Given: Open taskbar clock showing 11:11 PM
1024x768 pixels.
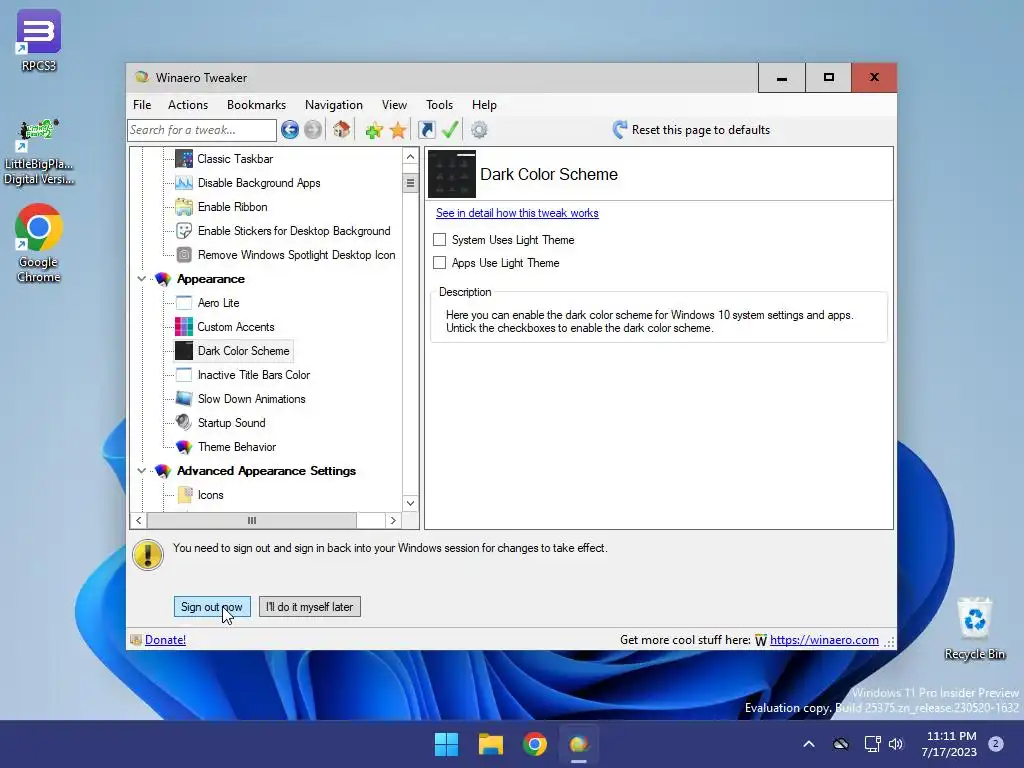Looking at the screenshot, I should [950, 744].
